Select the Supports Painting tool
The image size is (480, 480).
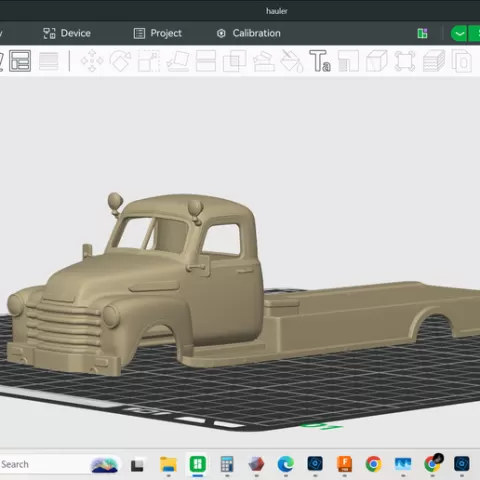point(264,61)
